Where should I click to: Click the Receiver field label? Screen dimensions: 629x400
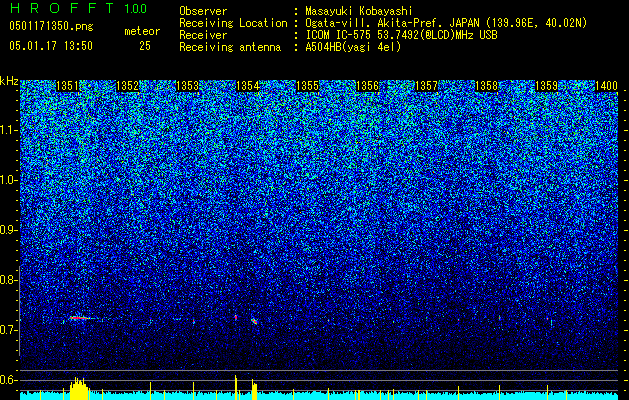pyautogui.click(x=203, y=35)
